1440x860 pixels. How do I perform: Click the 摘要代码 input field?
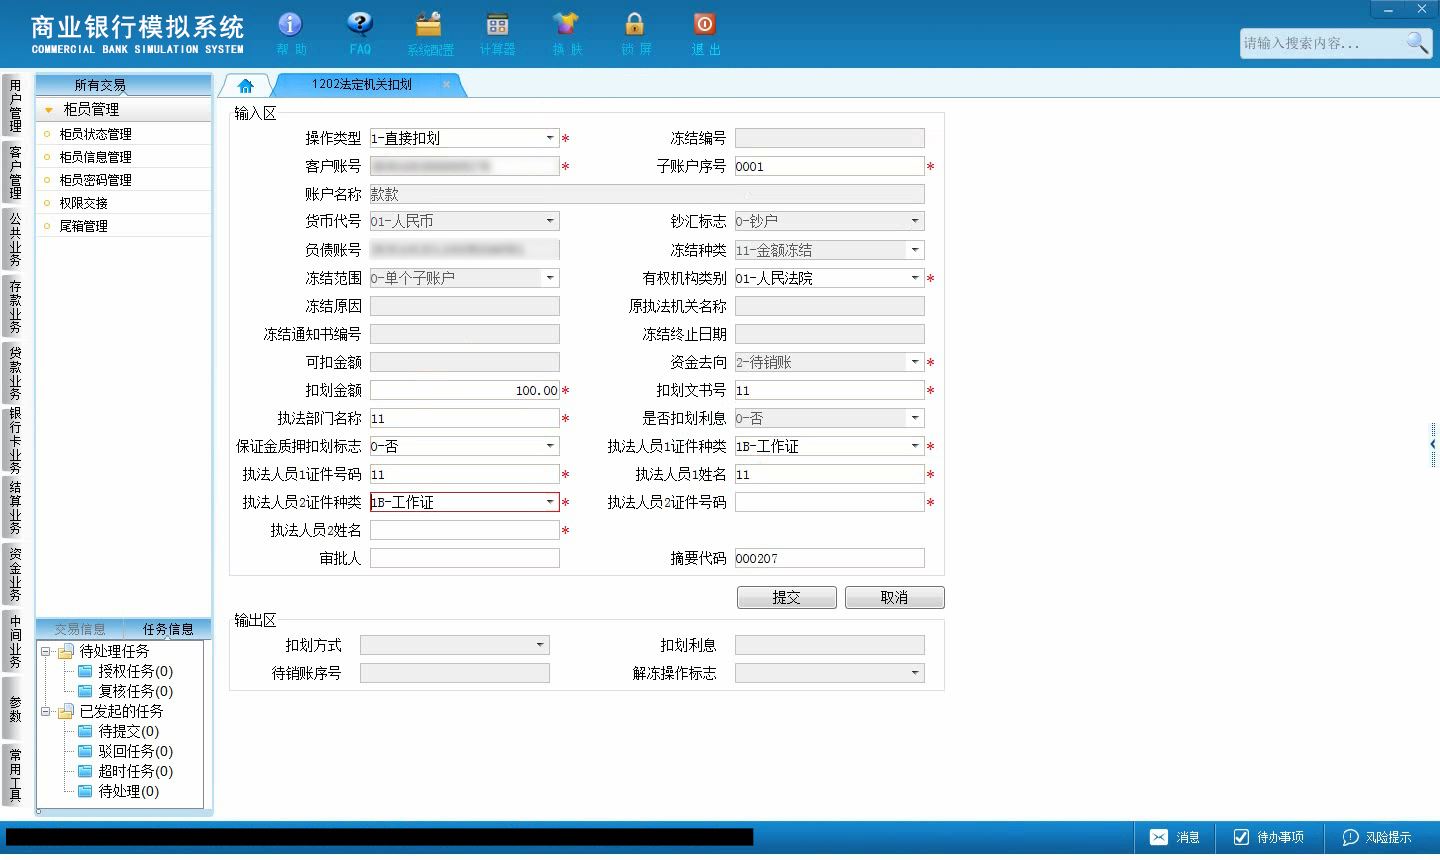829,558
